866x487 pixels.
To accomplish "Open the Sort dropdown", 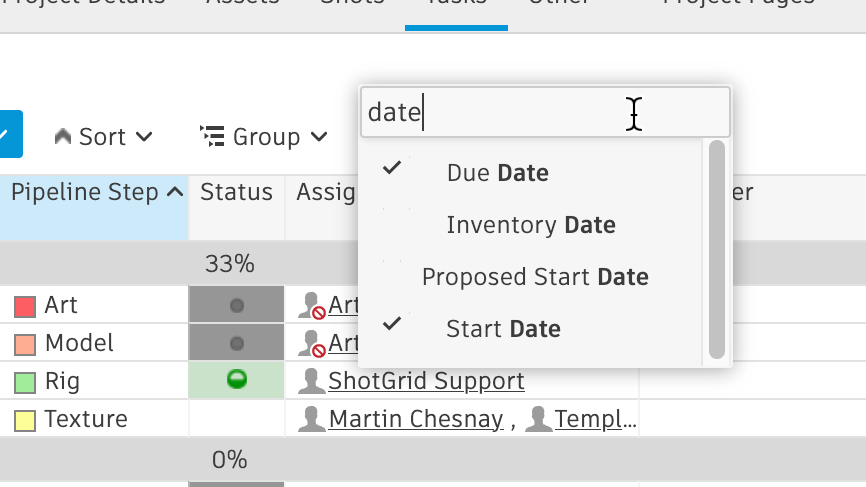I will pos(104,136).
